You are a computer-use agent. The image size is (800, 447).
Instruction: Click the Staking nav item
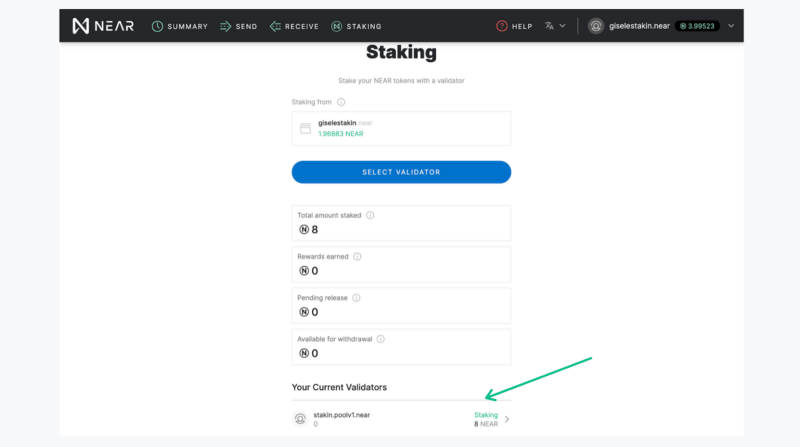point(356,26)
